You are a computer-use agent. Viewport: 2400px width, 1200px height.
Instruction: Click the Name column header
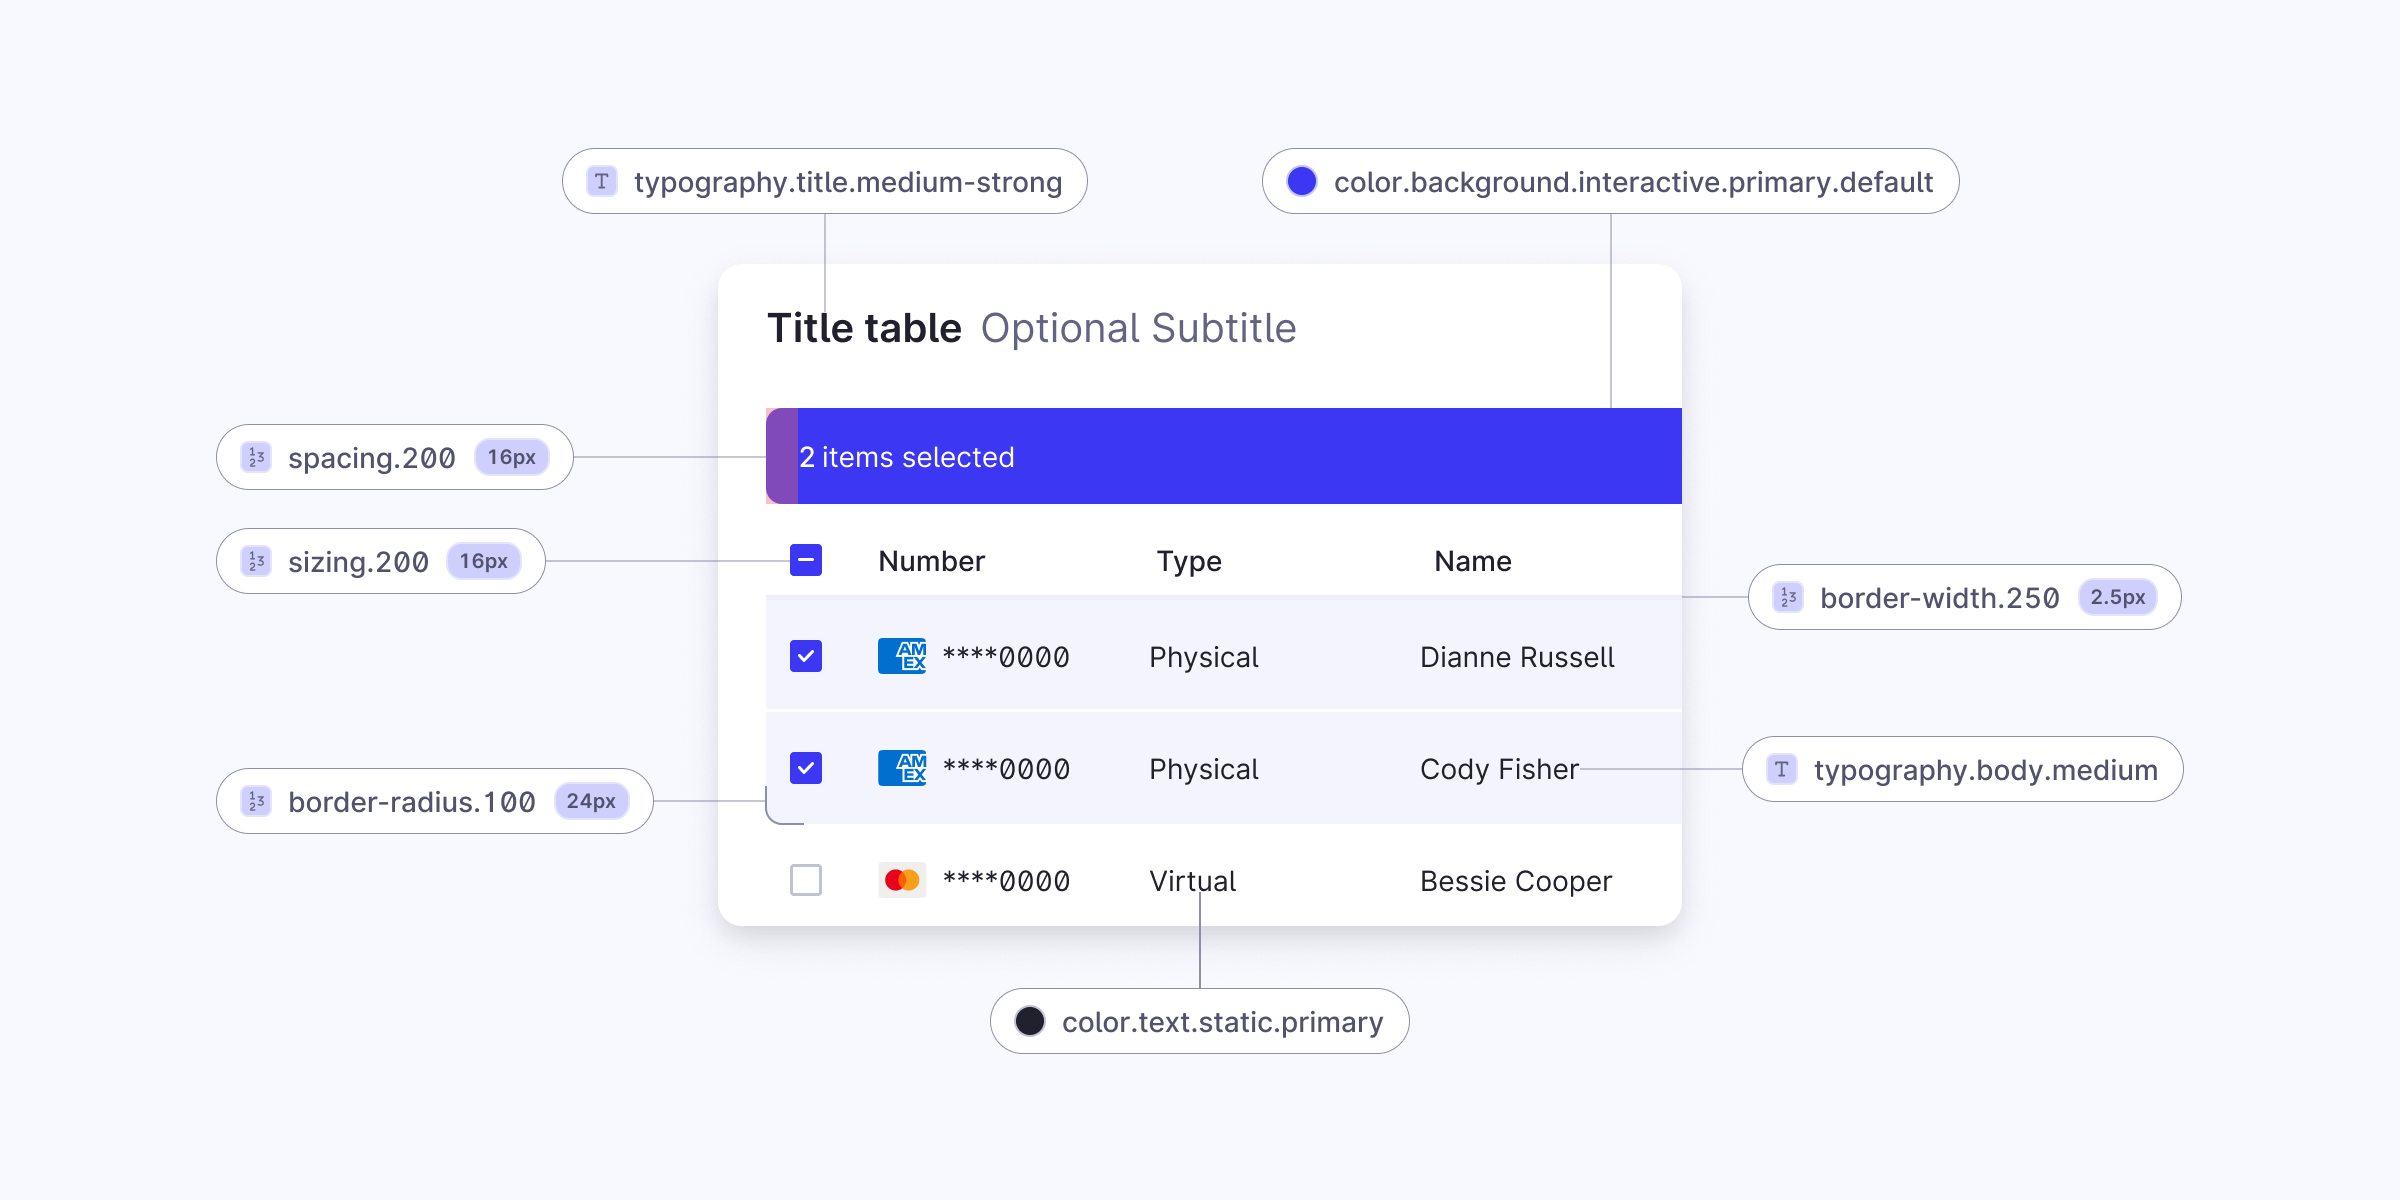click(x=1472, y=561)
